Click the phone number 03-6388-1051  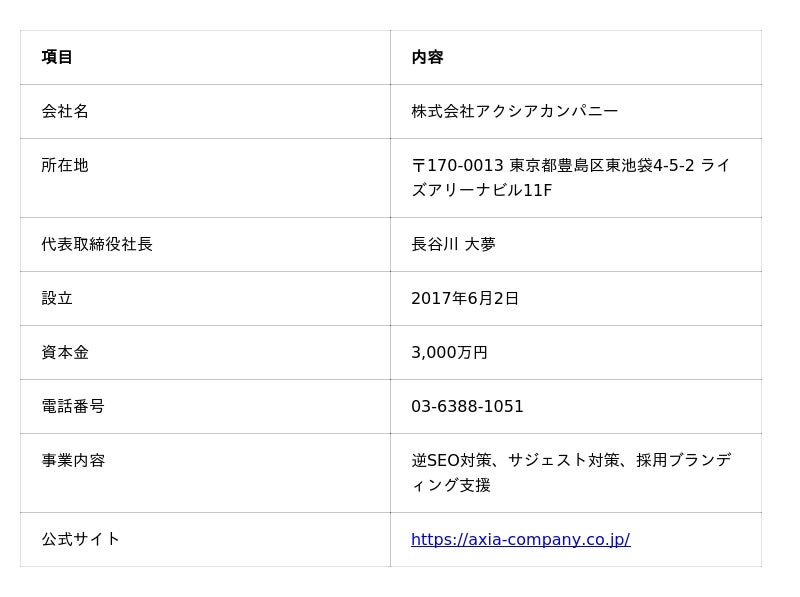click(467, 406)
